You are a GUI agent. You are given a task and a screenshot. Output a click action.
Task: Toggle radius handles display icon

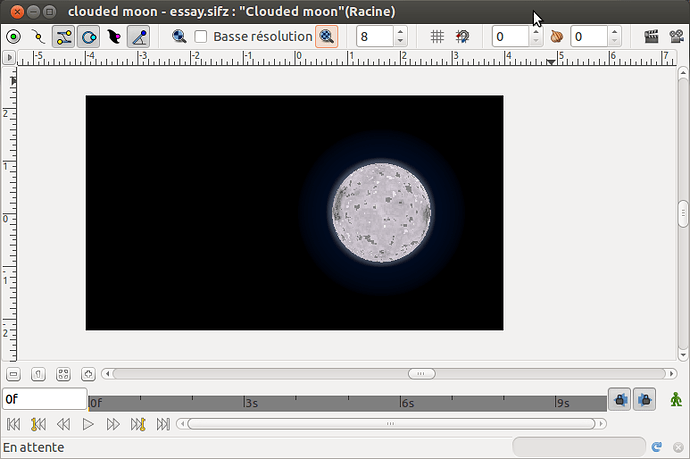(x=89, y=37)
